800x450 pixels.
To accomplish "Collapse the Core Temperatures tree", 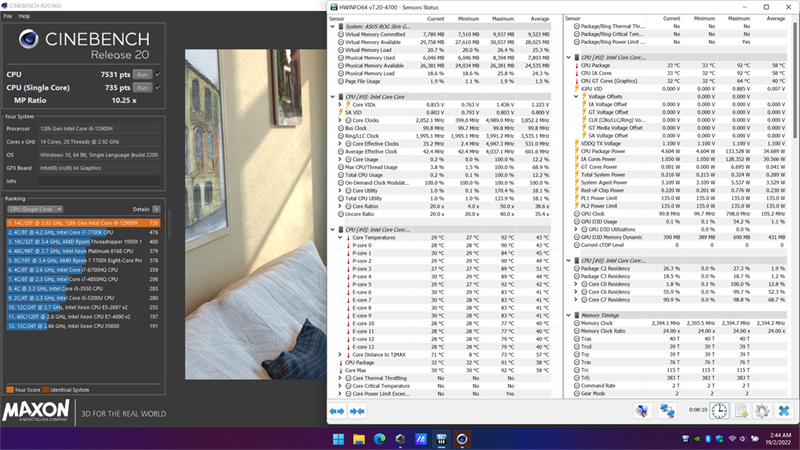I will [x=340, y=238].
